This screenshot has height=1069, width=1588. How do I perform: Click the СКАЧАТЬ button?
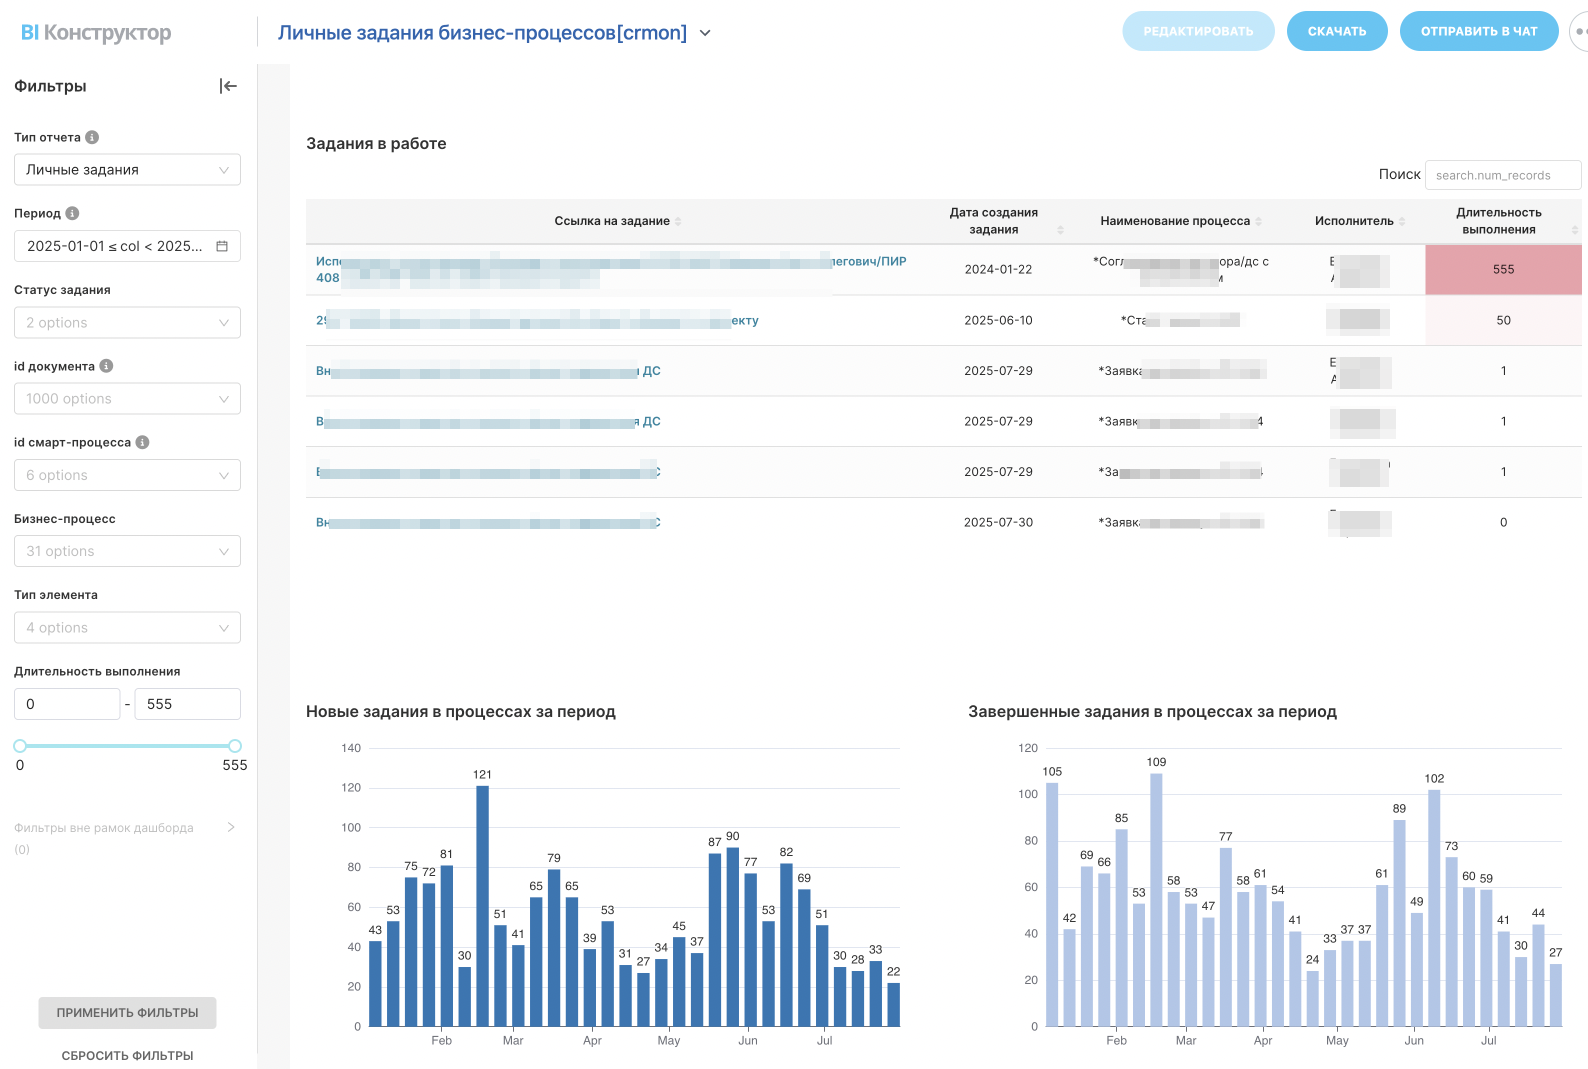1336,31
